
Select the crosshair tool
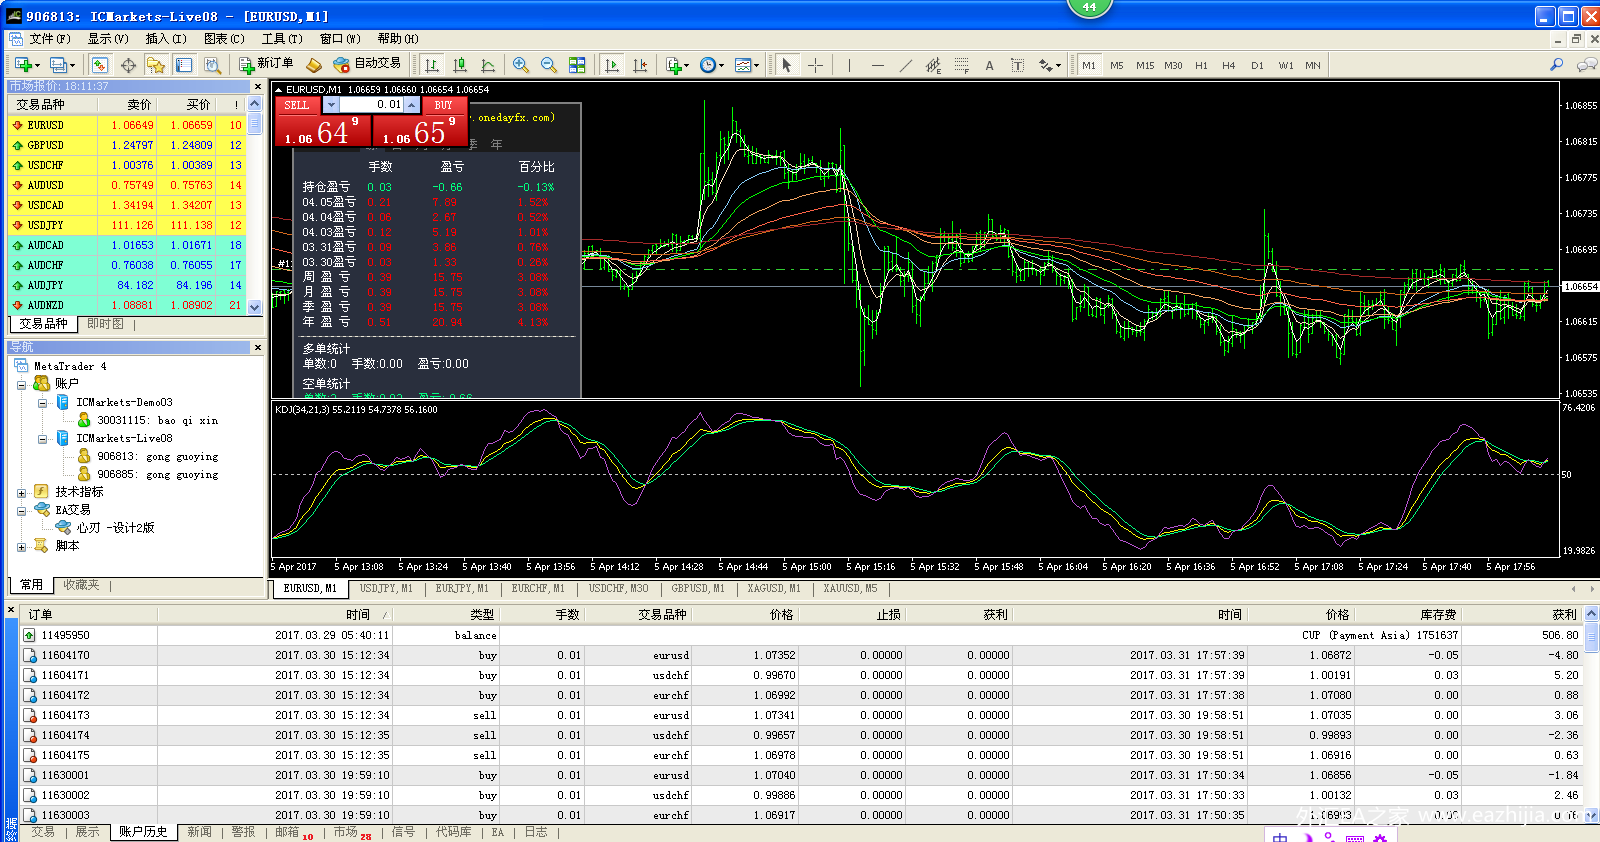click(815, 65)
